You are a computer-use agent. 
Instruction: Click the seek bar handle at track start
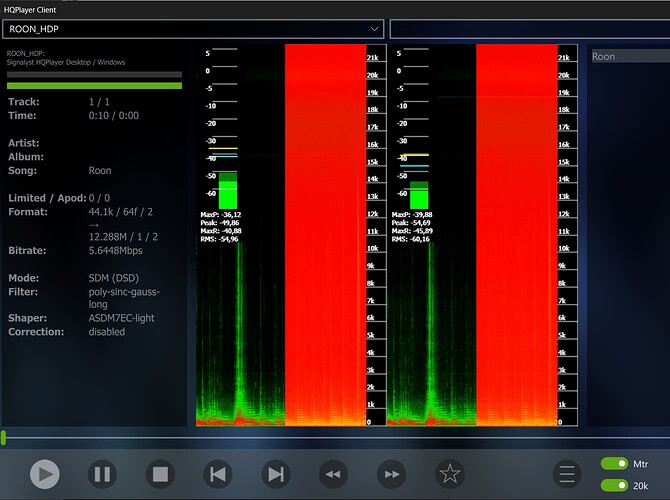click(3, 438)
